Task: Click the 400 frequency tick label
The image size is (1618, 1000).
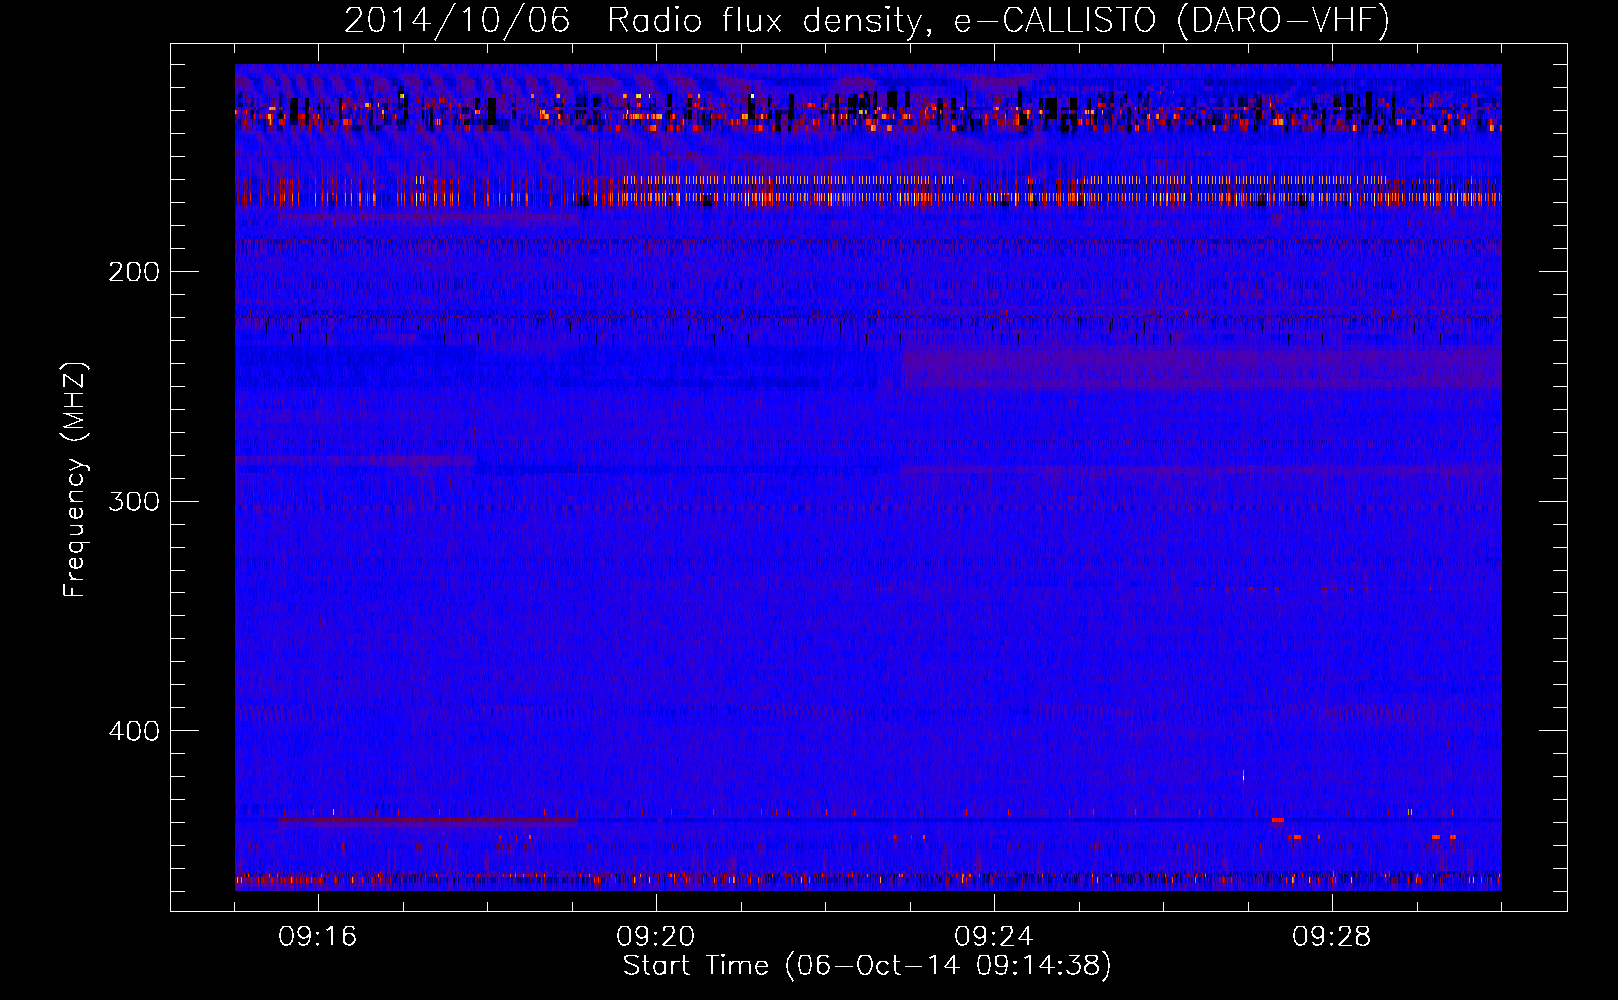Action: (x=134, y=731)
